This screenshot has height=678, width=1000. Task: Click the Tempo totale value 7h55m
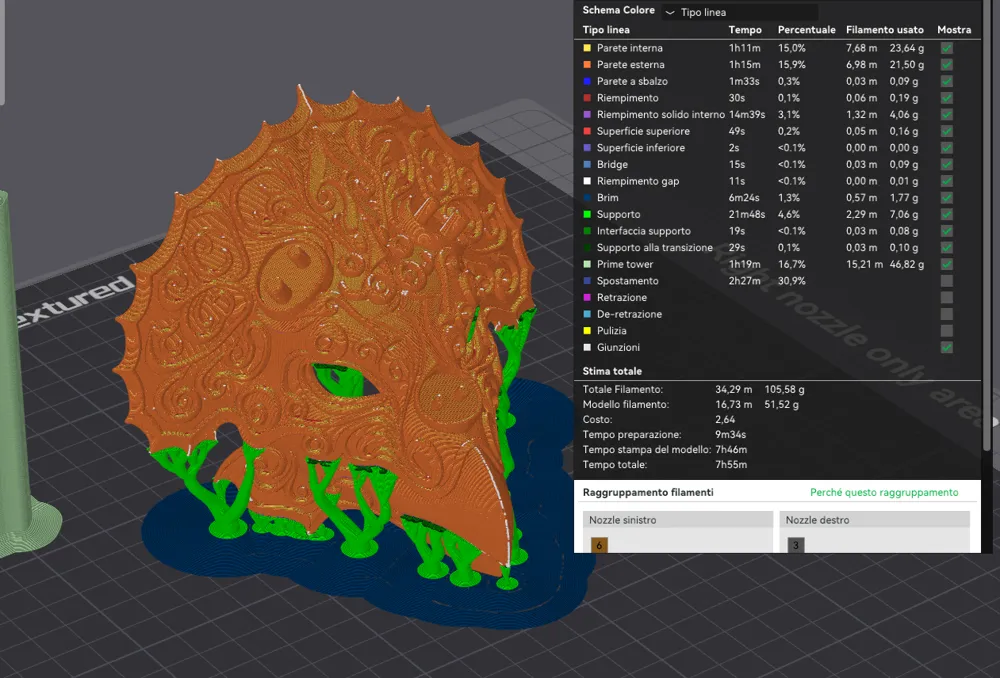731,464
